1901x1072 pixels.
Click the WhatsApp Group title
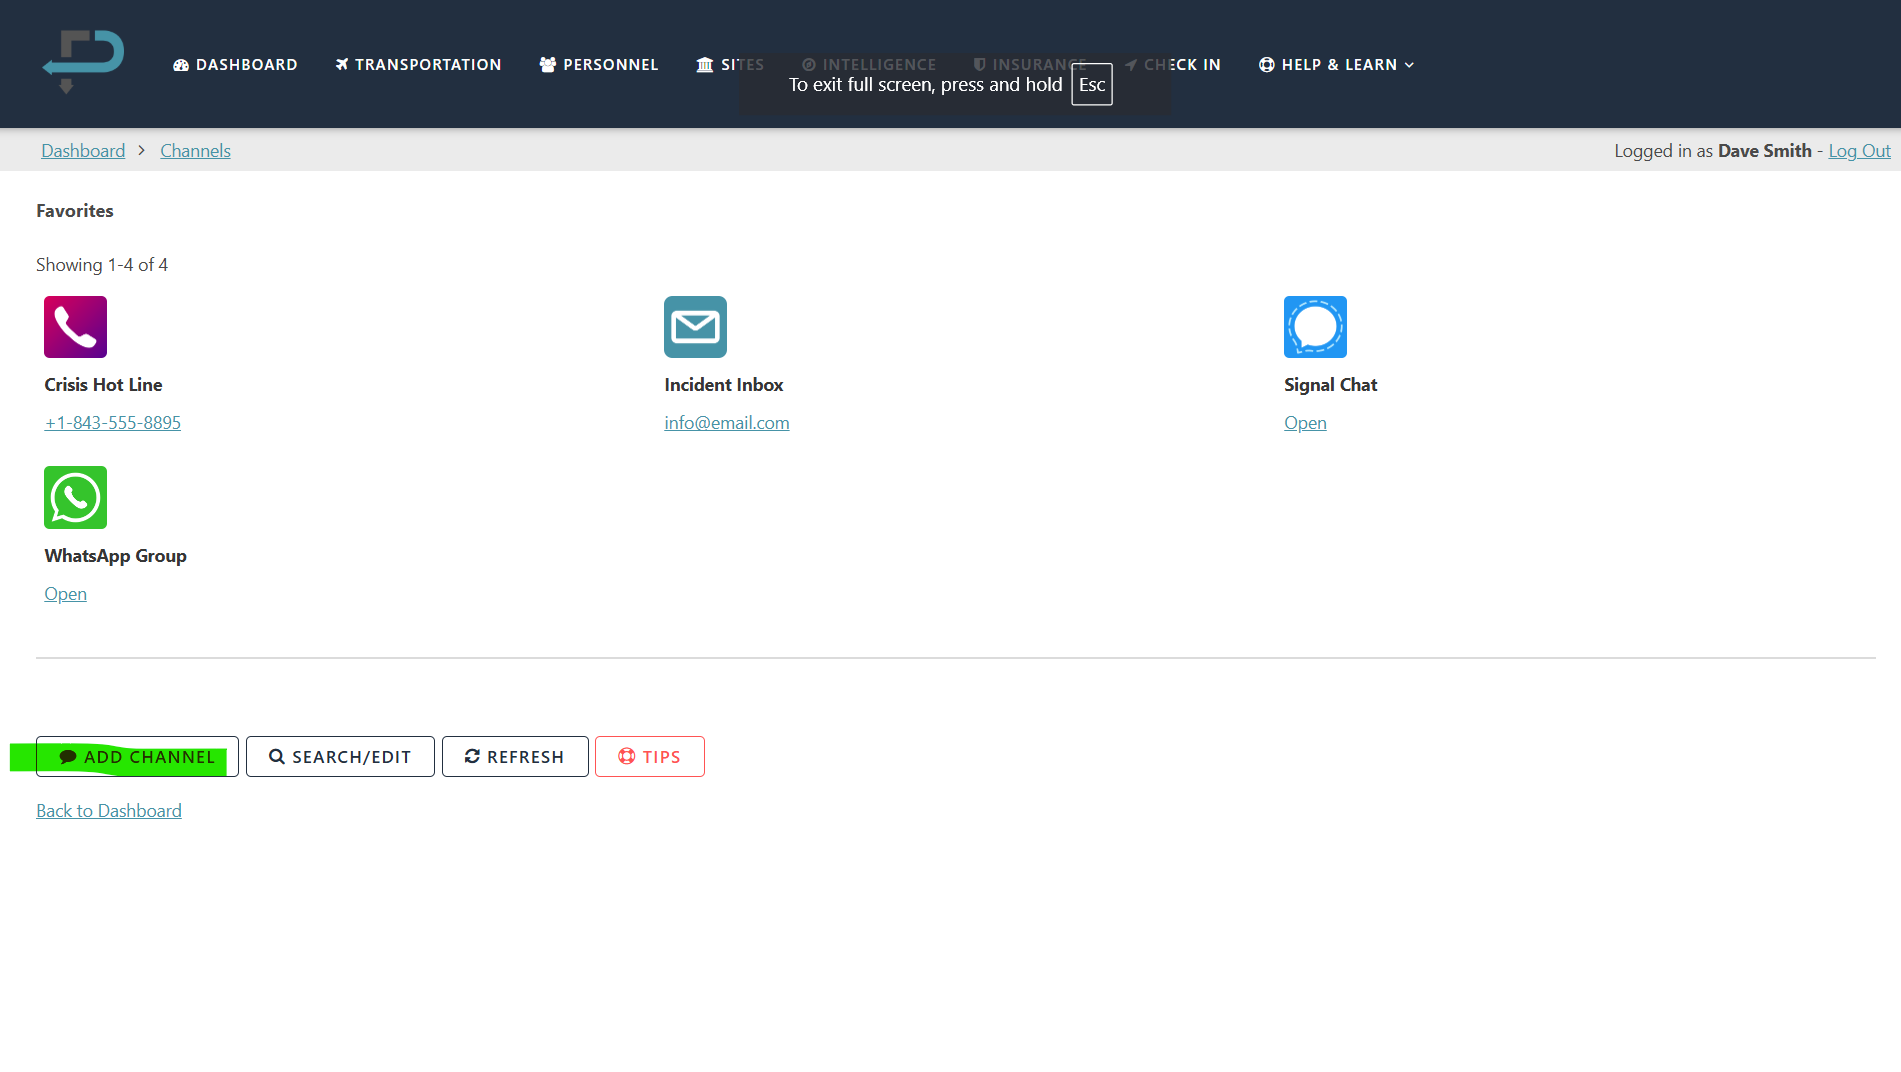point(115,556)
